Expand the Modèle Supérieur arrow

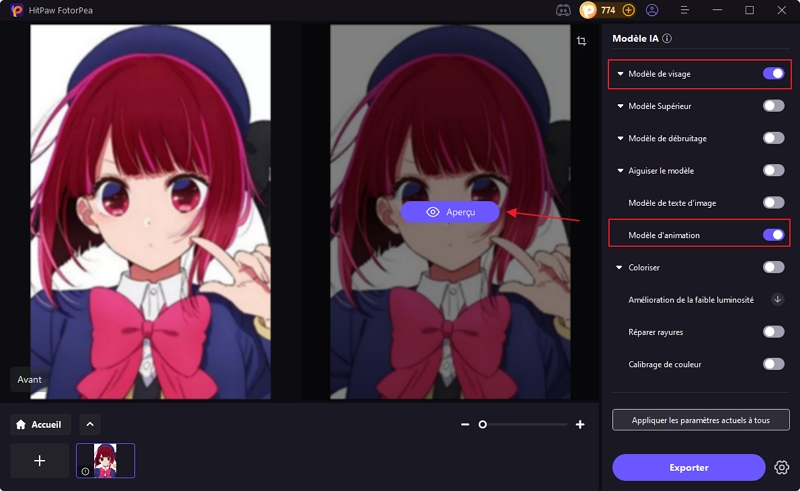coord(620,106)
